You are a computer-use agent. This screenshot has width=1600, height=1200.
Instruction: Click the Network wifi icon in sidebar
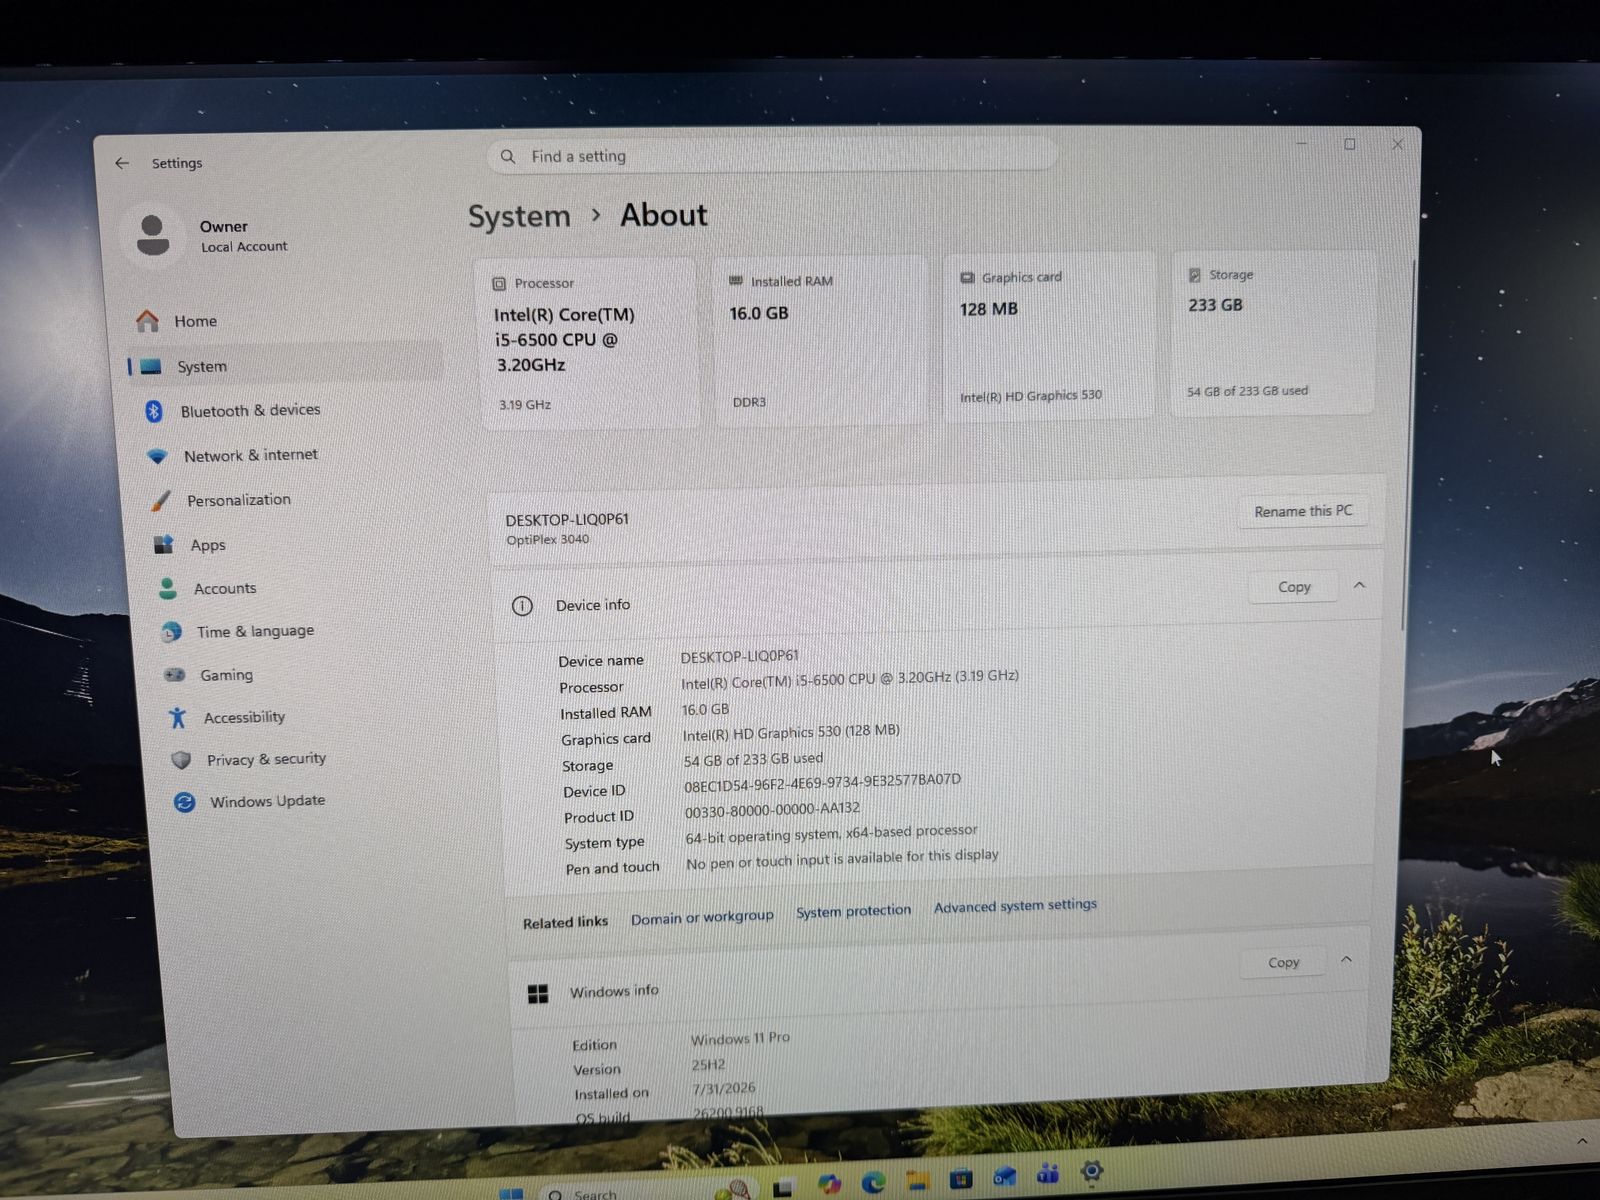coord(158,456)
